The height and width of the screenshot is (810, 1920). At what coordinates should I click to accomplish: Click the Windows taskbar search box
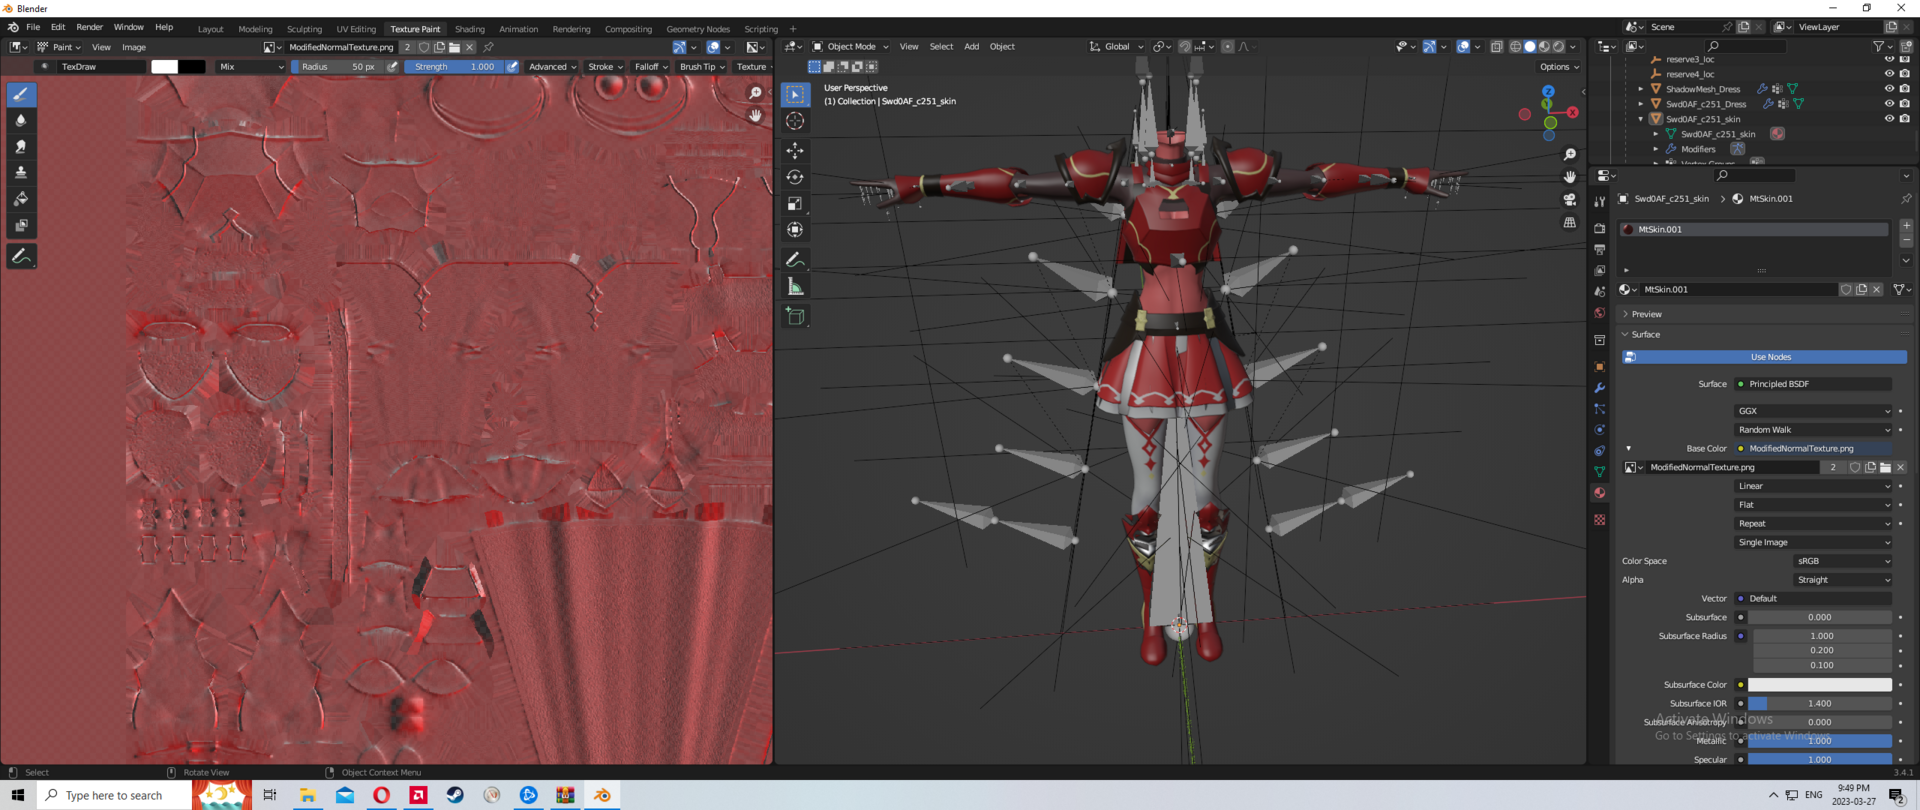pyautogui.click(x=115, y=796)
